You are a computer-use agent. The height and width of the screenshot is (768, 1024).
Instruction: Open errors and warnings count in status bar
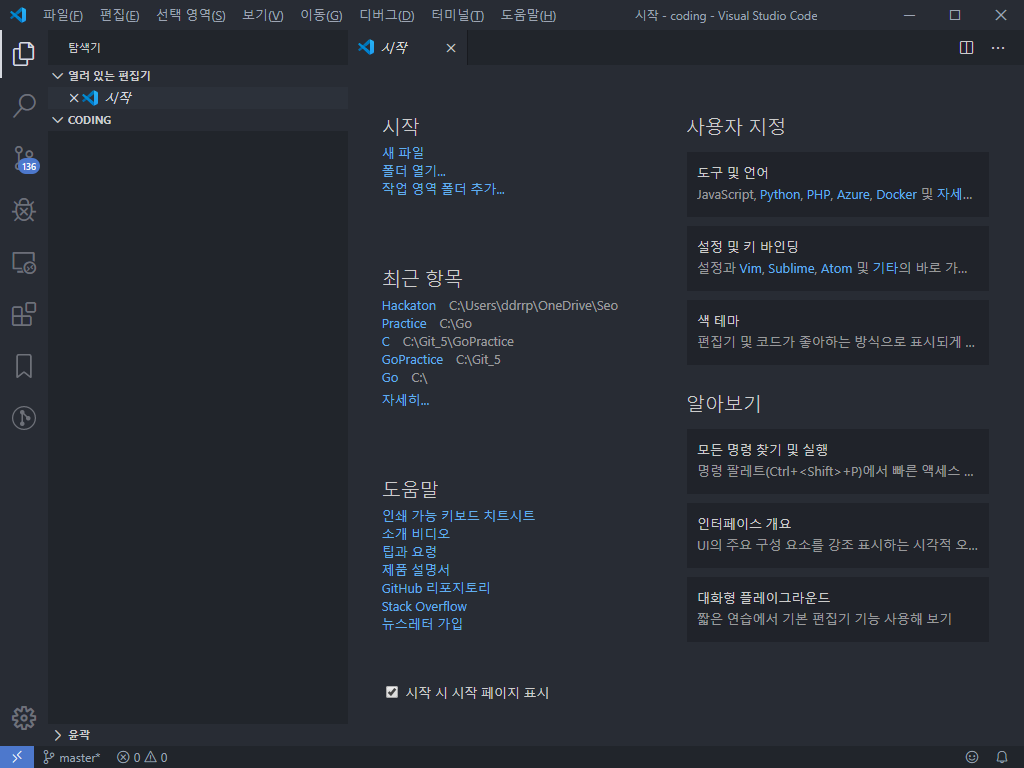pyautogui.click(x=142, y=758)
